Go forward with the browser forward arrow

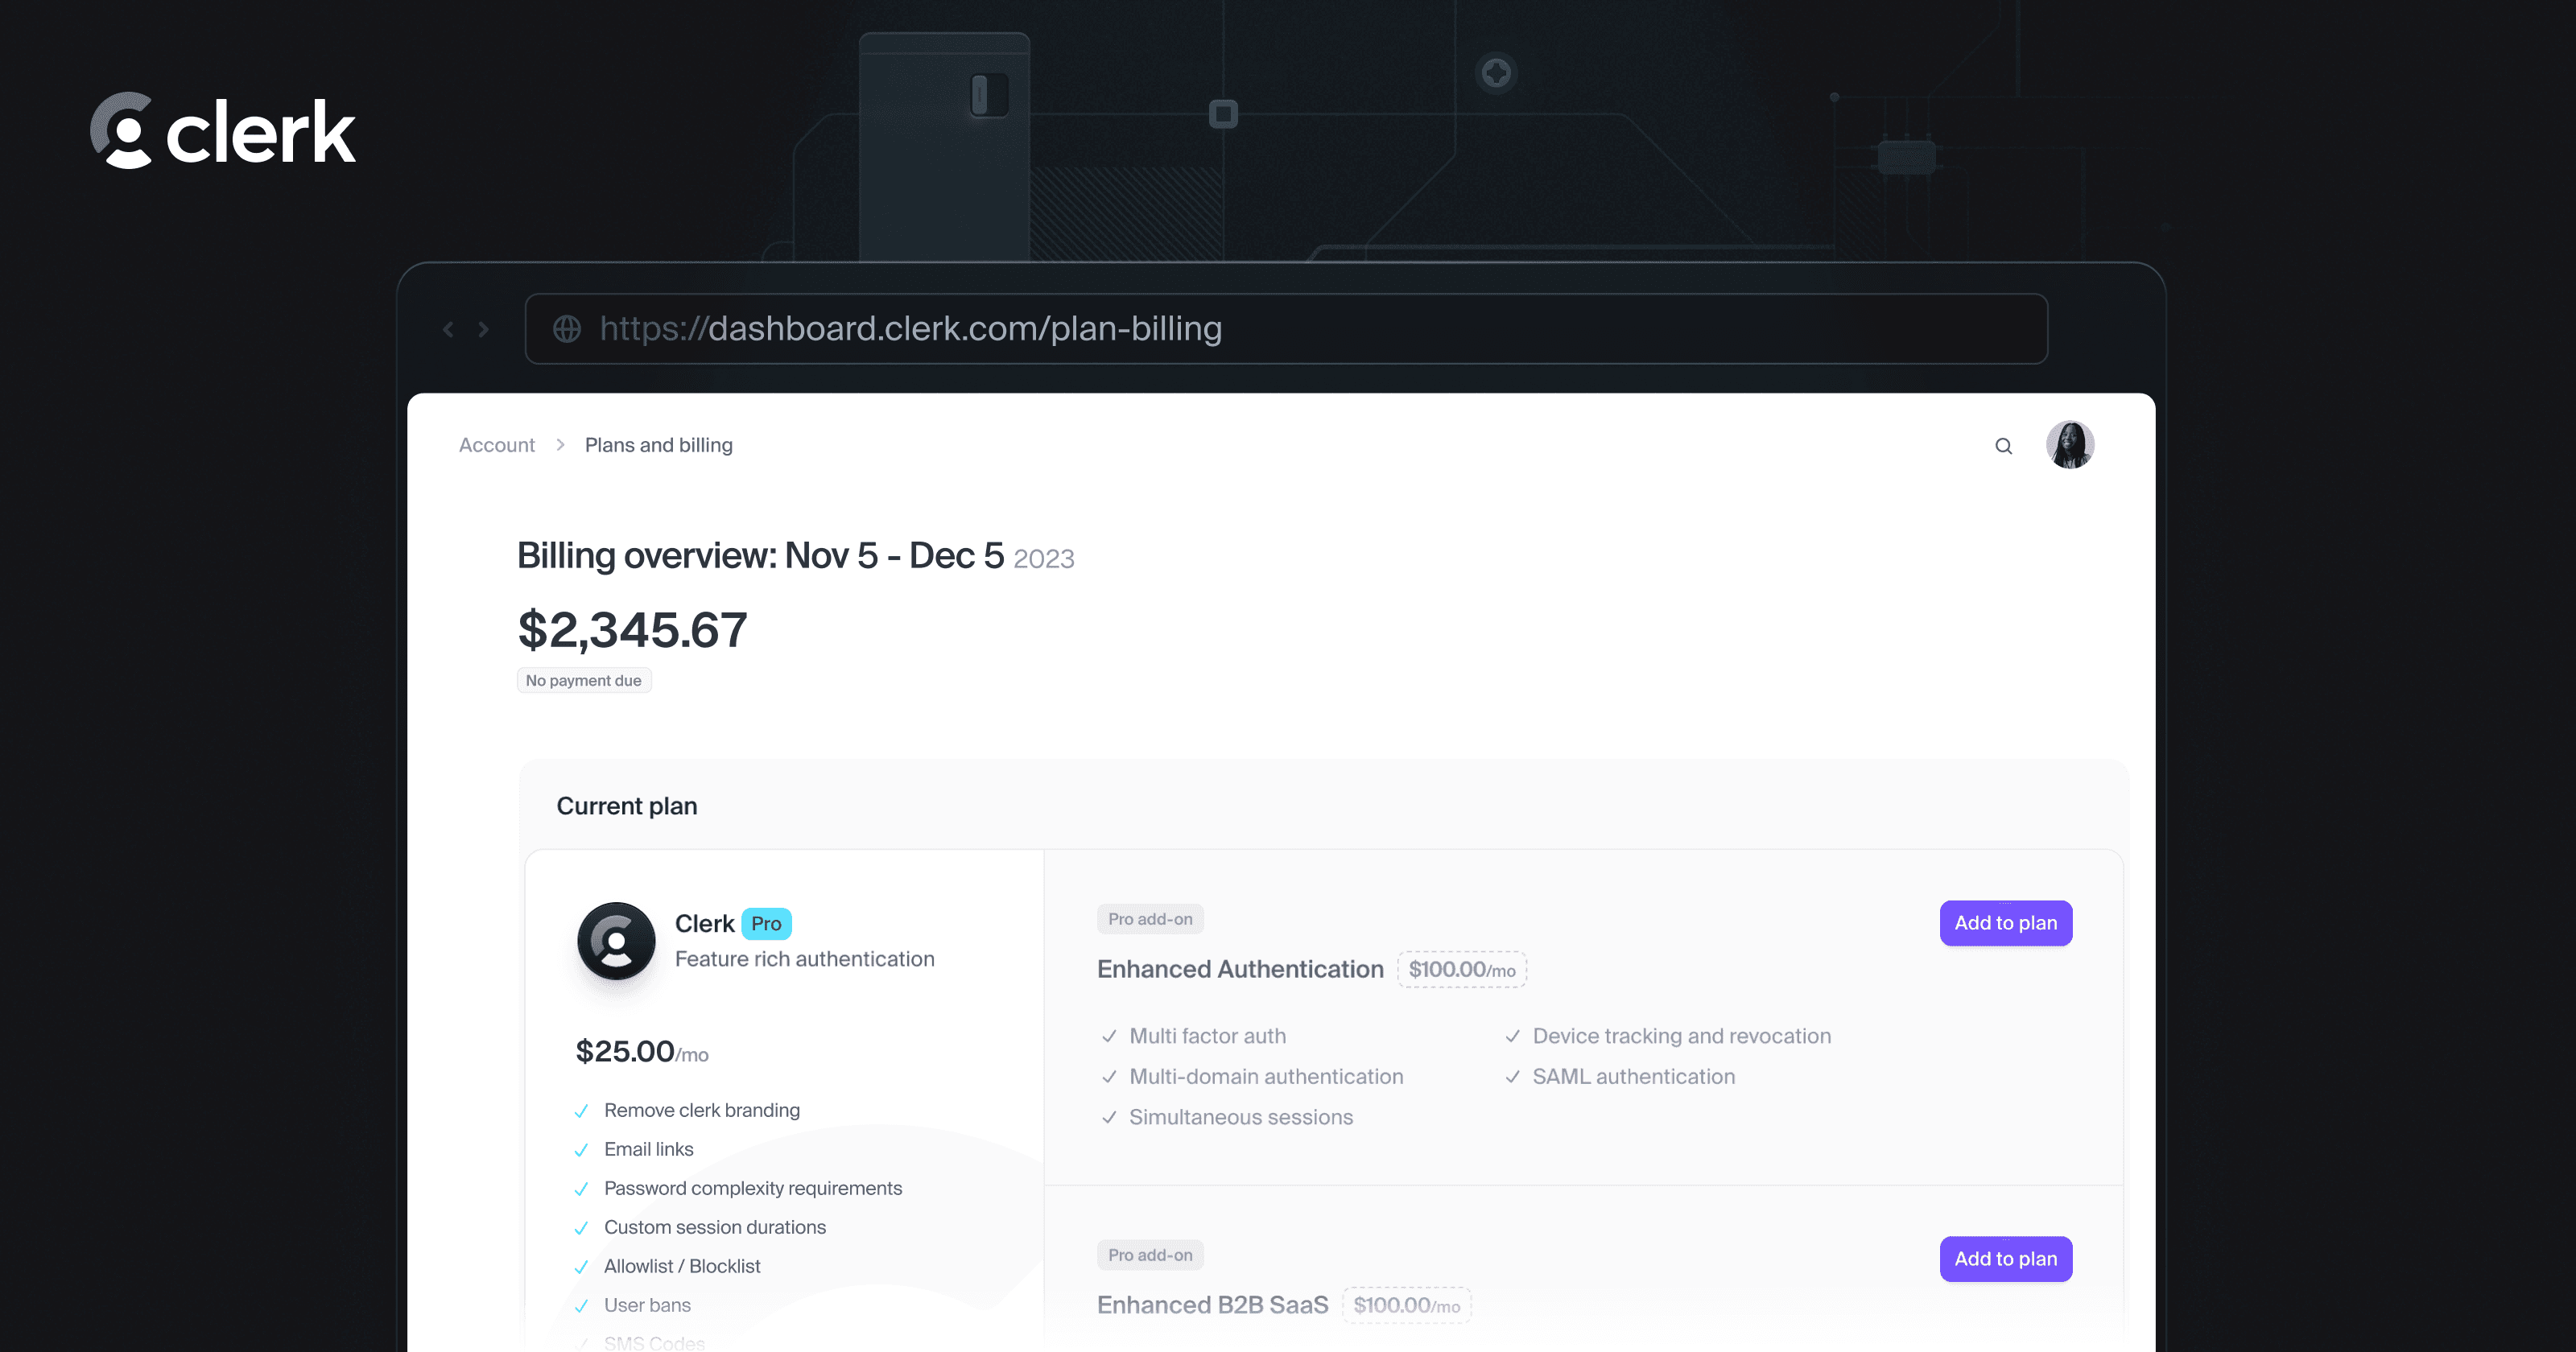[x=483, y=329]
